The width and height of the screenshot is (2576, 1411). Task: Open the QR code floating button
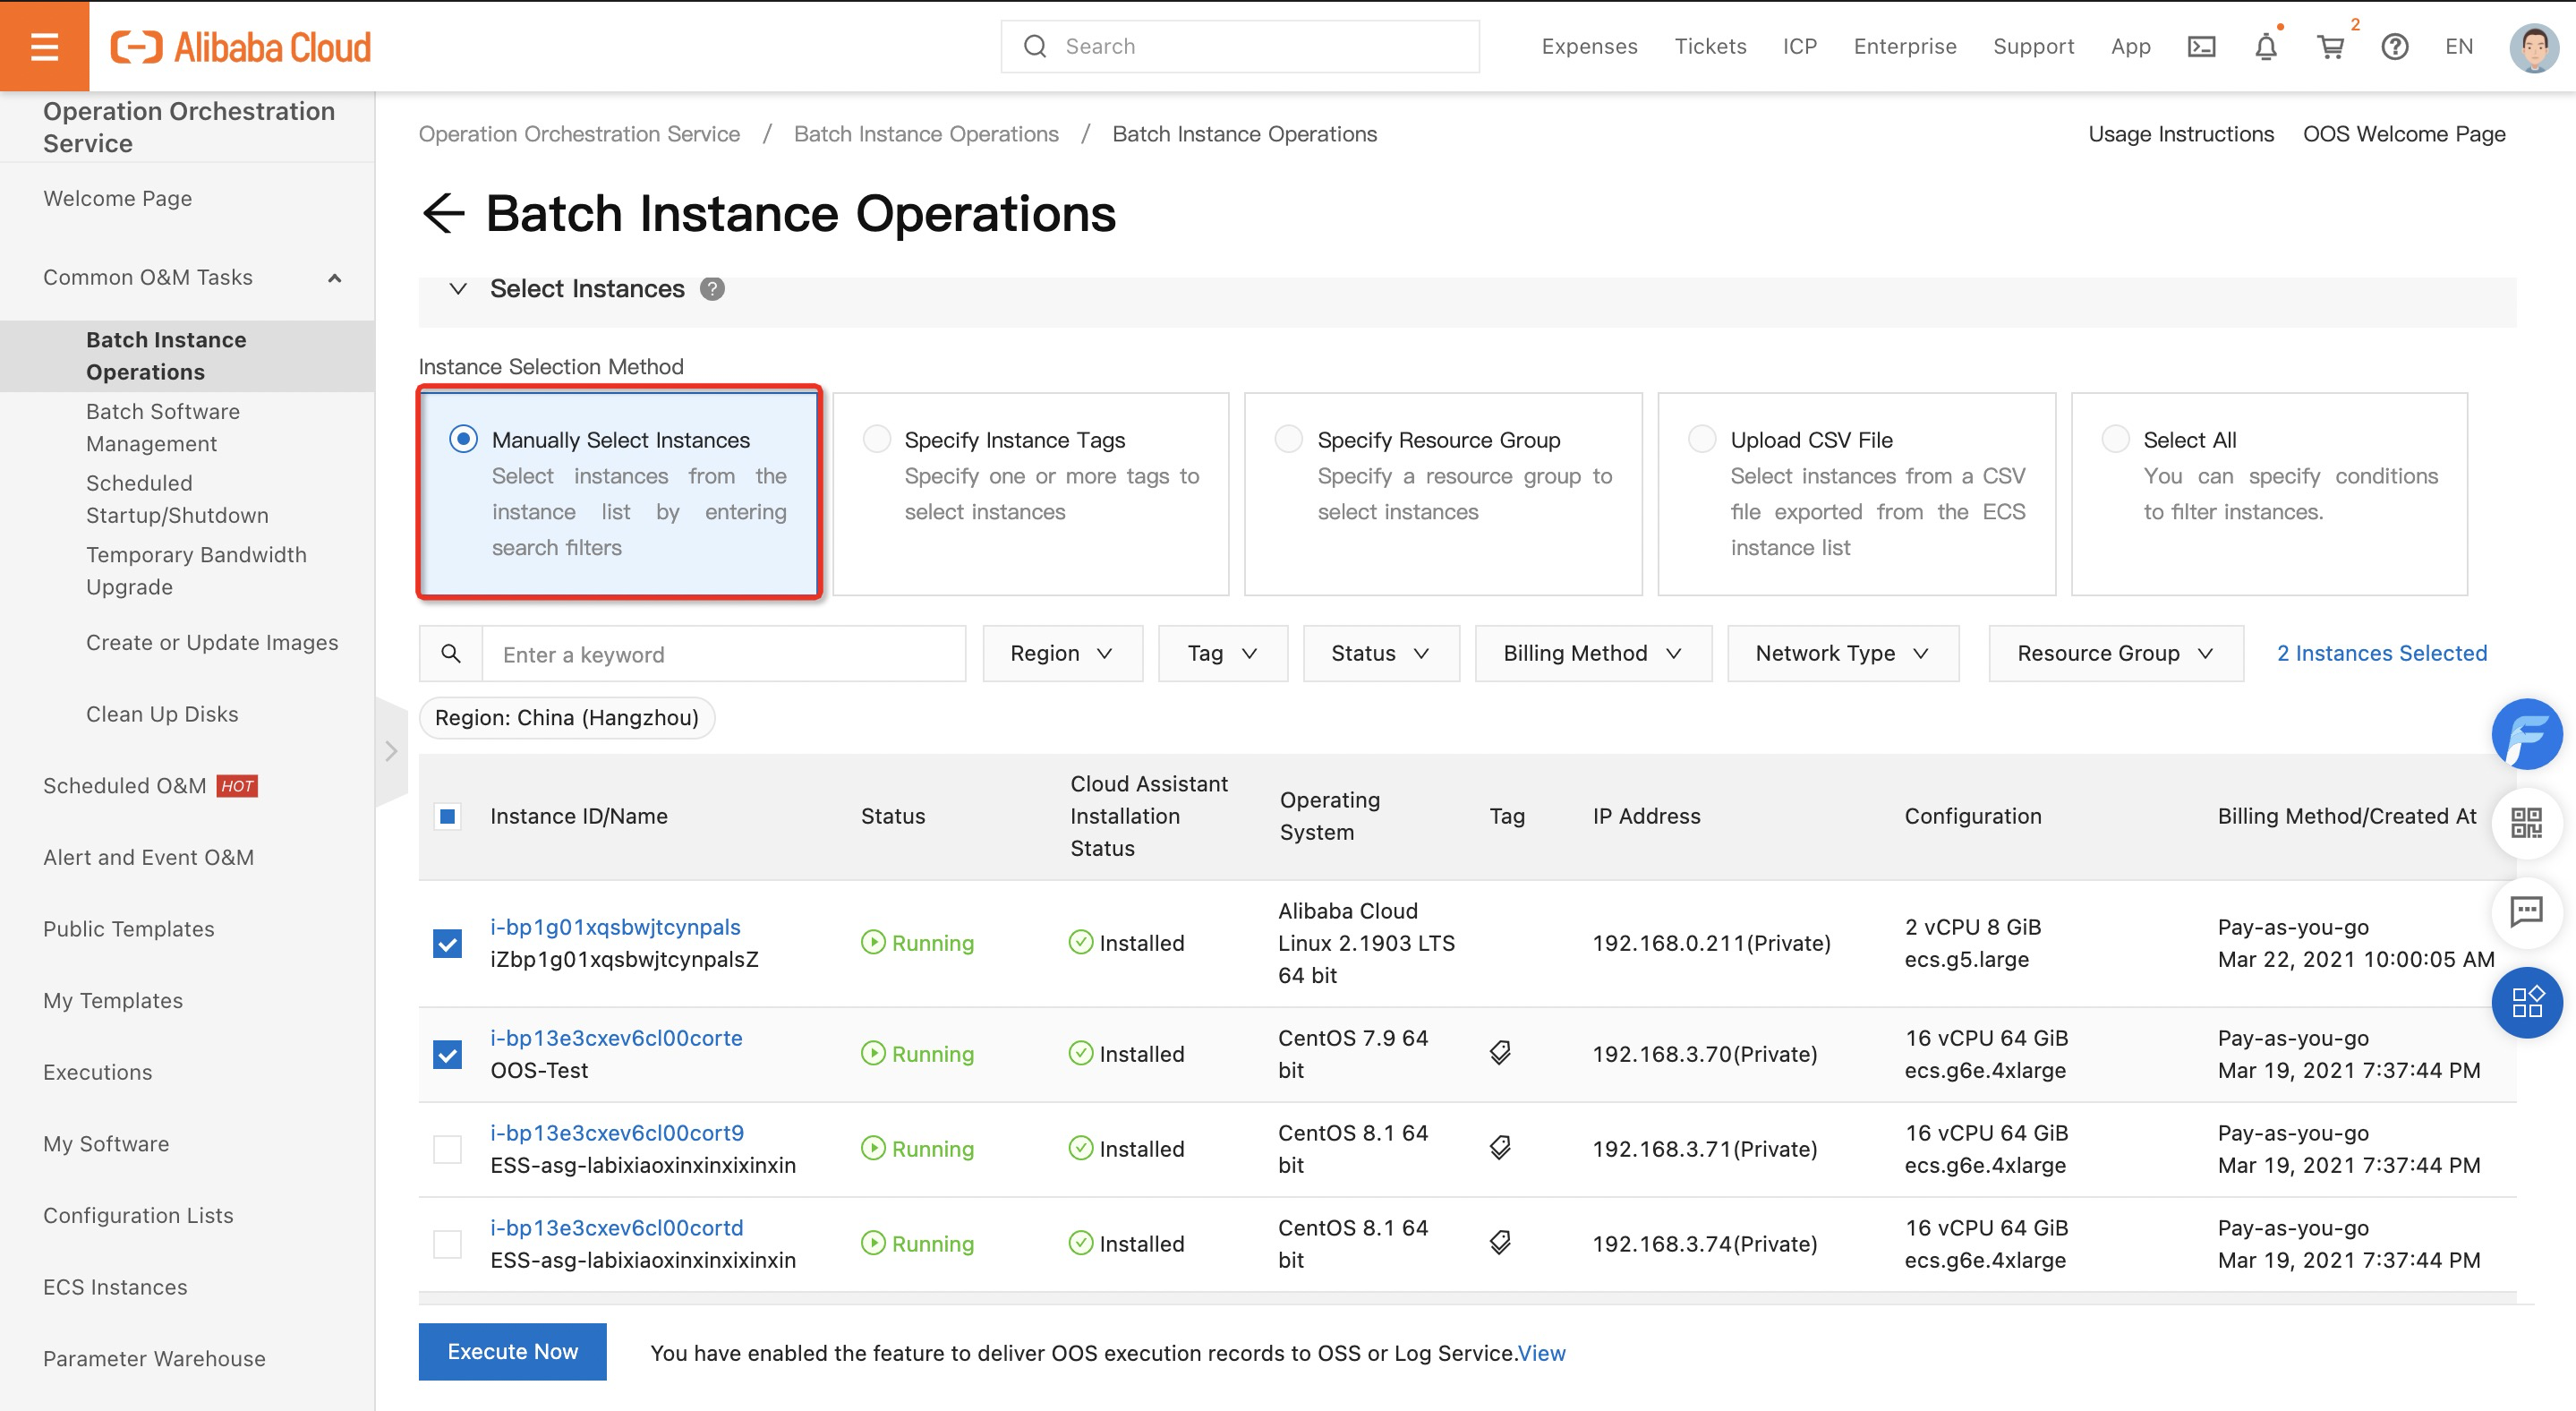[2526, 822]
